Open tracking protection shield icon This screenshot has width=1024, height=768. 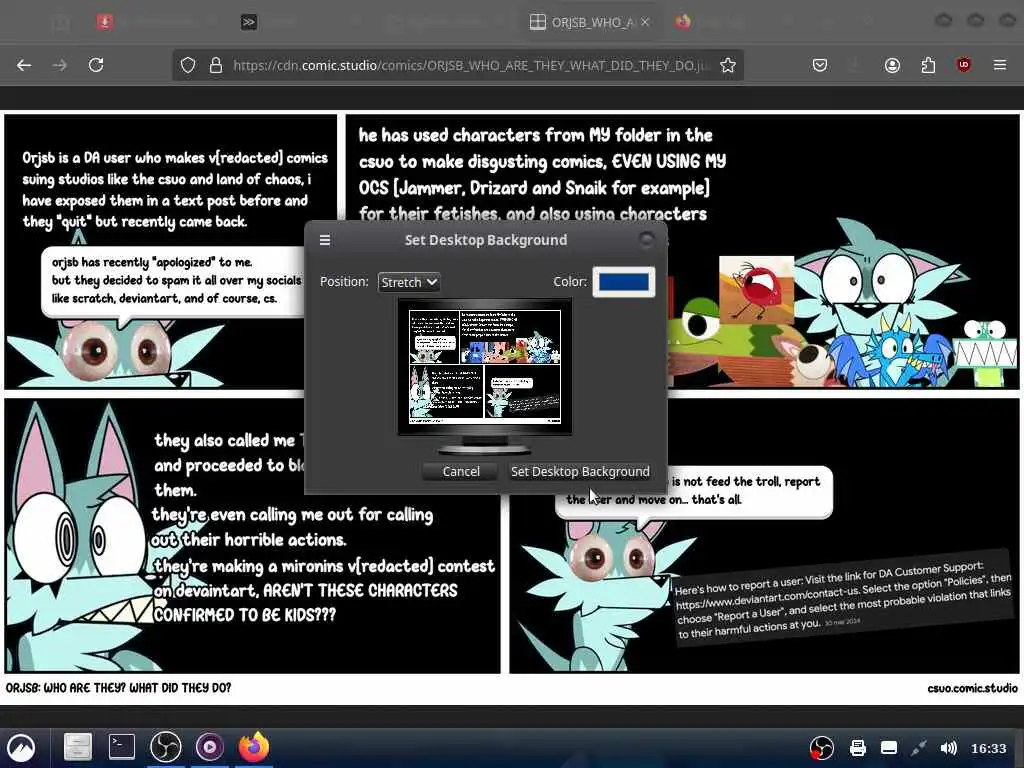pyautogui.click(x=188, y=65)
